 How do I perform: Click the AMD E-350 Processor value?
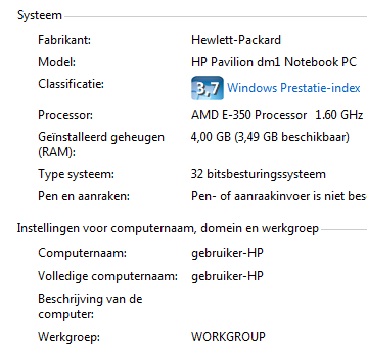click(x=277, y=115)
